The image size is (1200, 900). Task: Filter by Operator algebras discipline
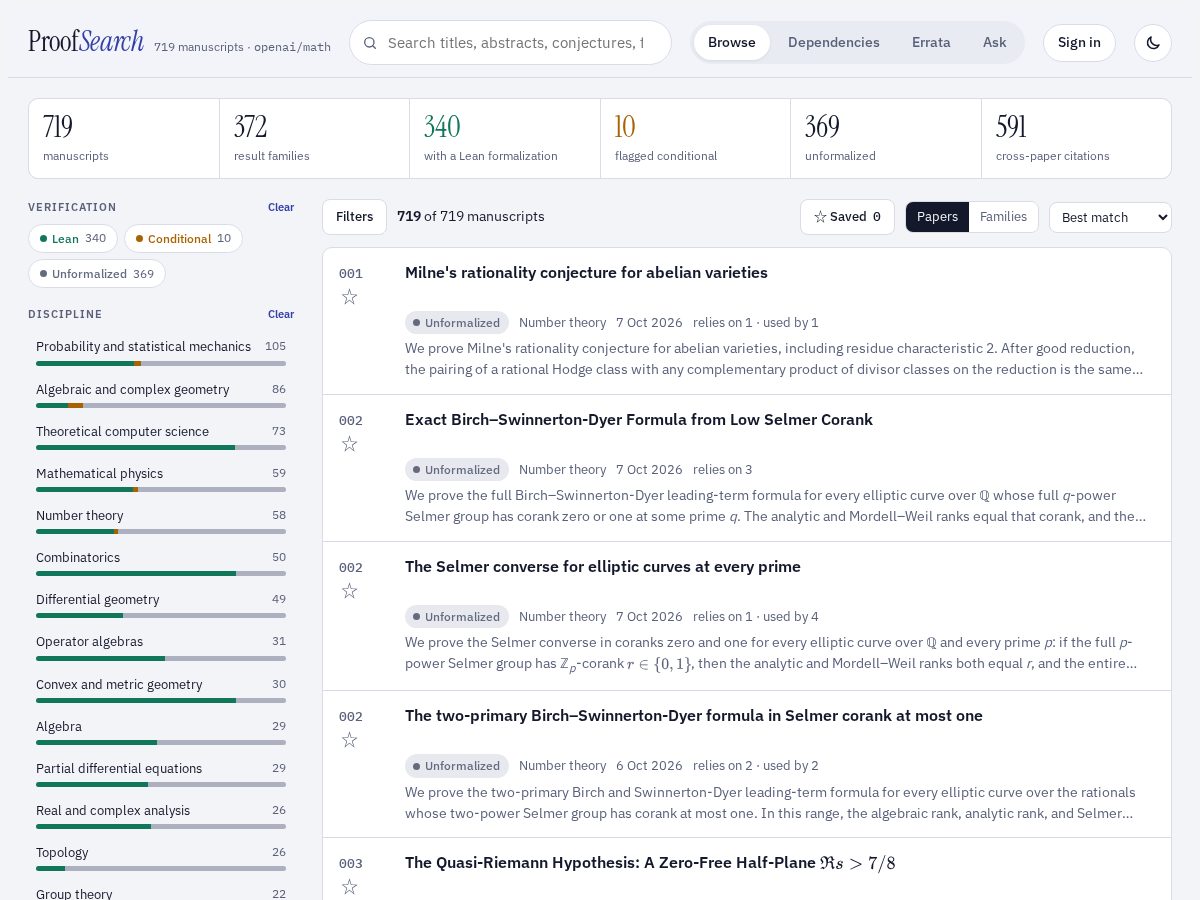[x=161, y=648]
